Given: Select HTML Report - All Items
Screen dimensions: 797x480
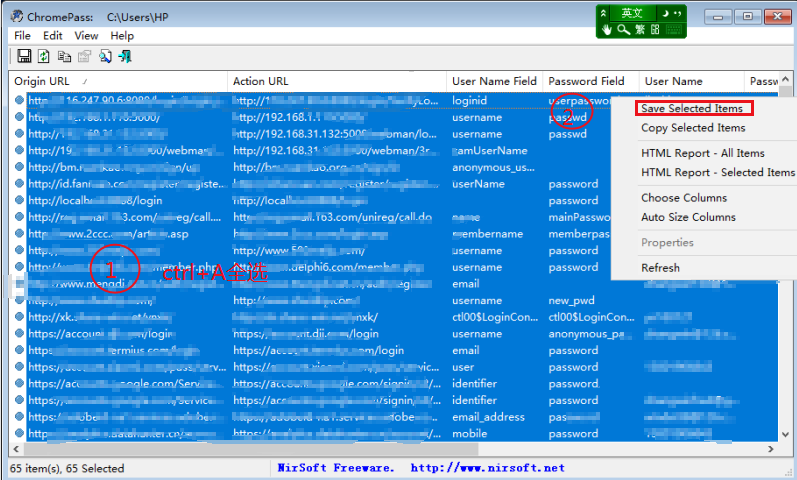Looking at the screenshot, I should [x=702, y=153].
